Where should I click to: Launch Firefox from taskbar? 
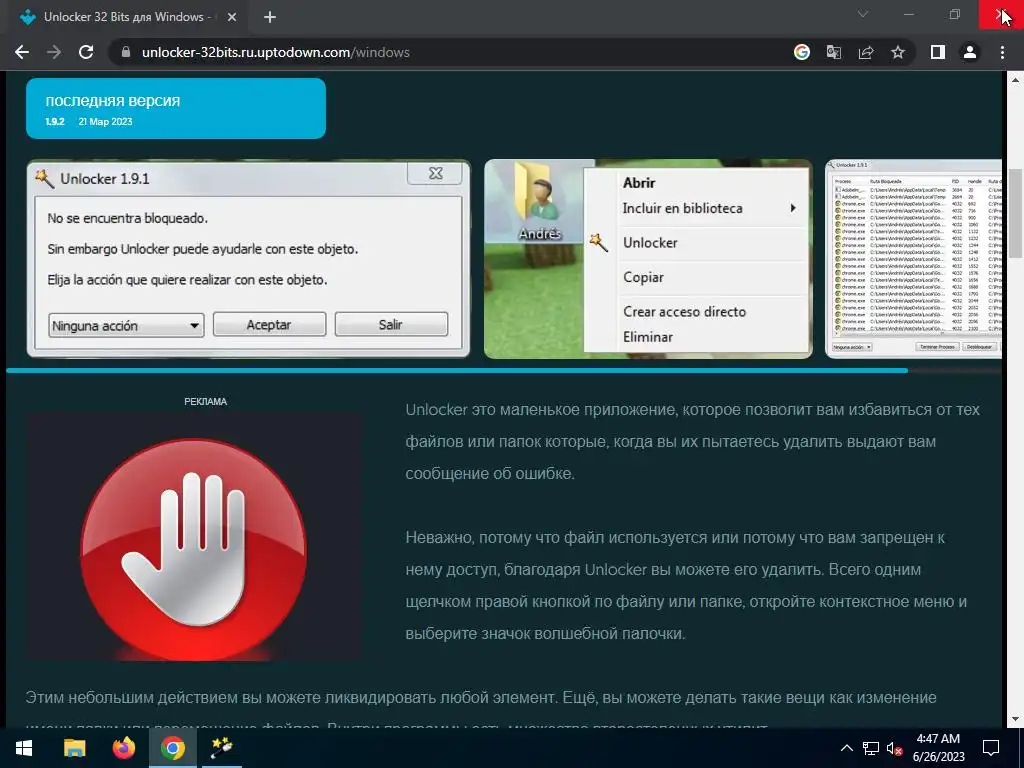(123, 748)
